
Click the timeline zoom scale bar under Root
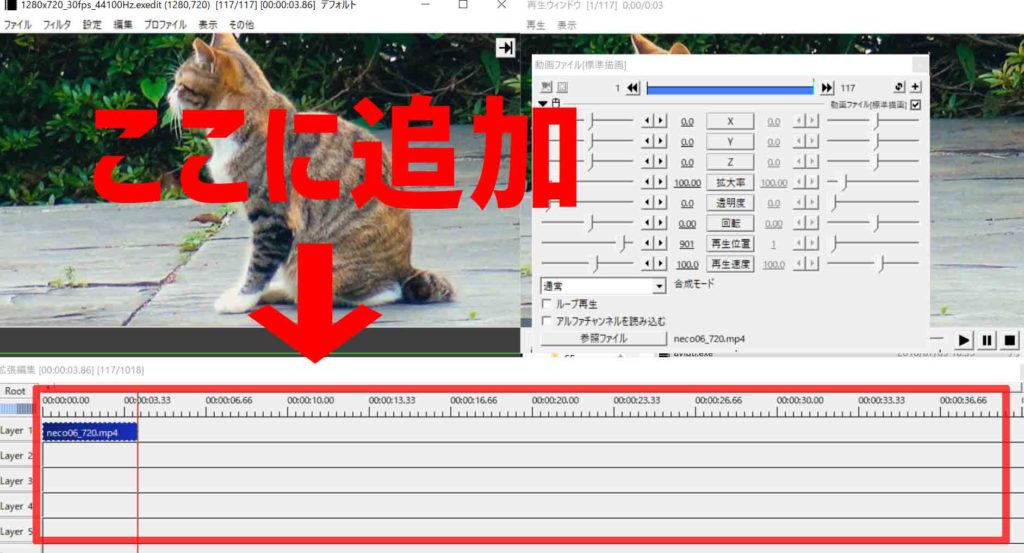pos(16,409)
